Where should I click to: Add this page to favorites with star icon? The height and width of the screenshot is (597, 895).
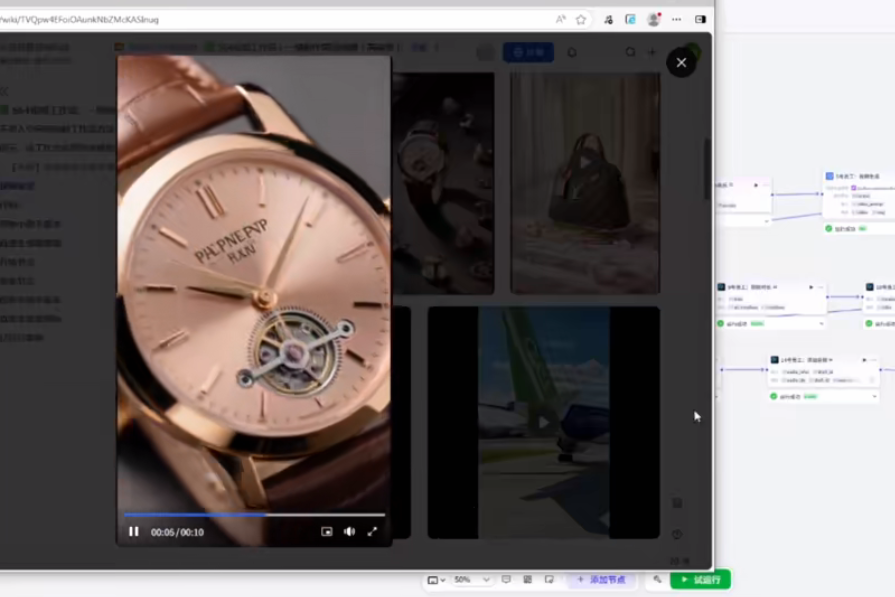click(x=581, y=19)
